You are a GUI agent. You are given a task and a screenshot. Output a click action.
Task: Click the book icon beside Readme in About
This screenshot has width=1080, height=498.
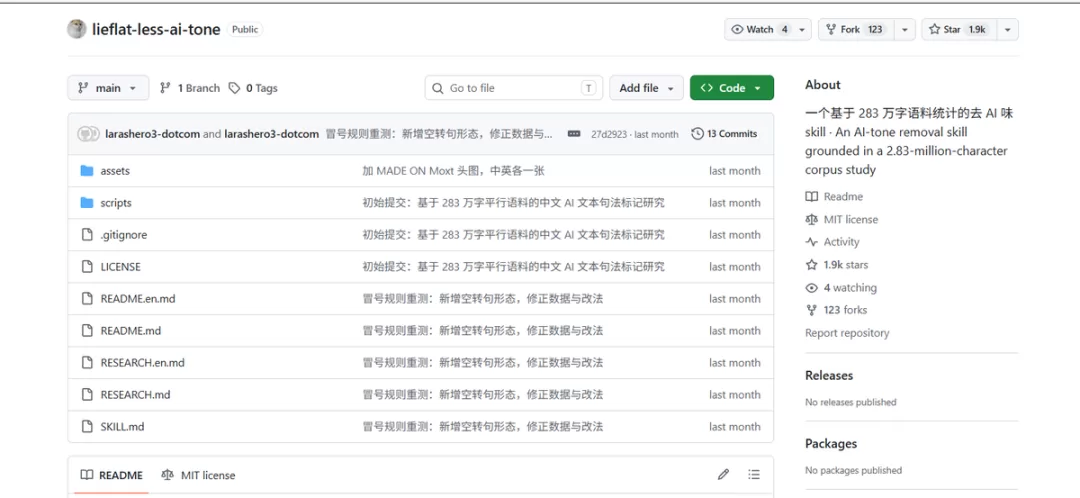tap(811, 197)
